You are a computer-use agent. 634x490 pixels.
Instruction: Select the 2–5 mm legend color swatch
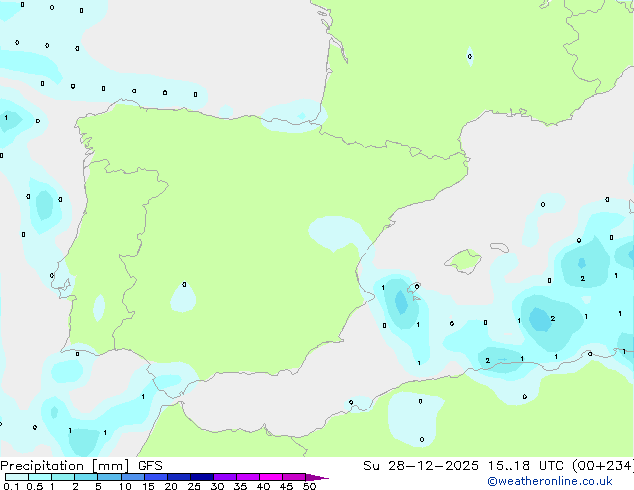(x=86, y=477)
